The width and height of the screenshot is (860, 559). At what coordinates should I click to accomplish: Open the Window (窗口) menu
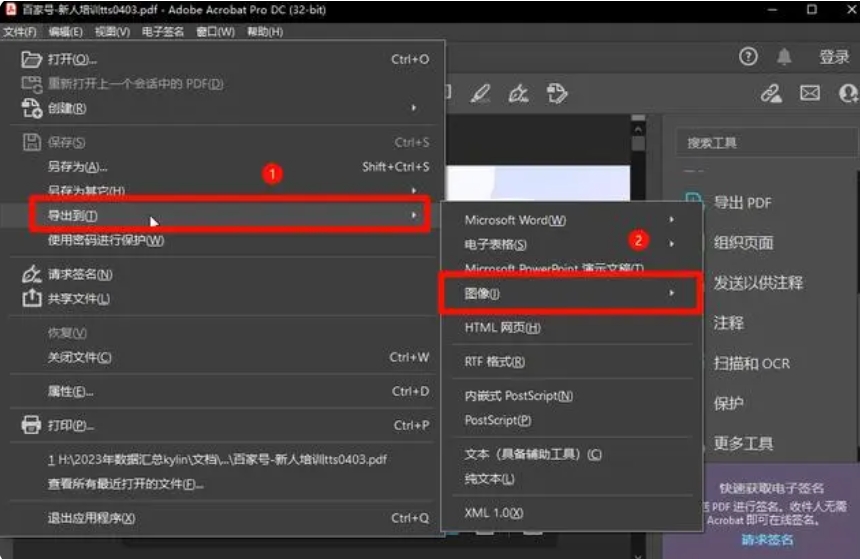216,32
